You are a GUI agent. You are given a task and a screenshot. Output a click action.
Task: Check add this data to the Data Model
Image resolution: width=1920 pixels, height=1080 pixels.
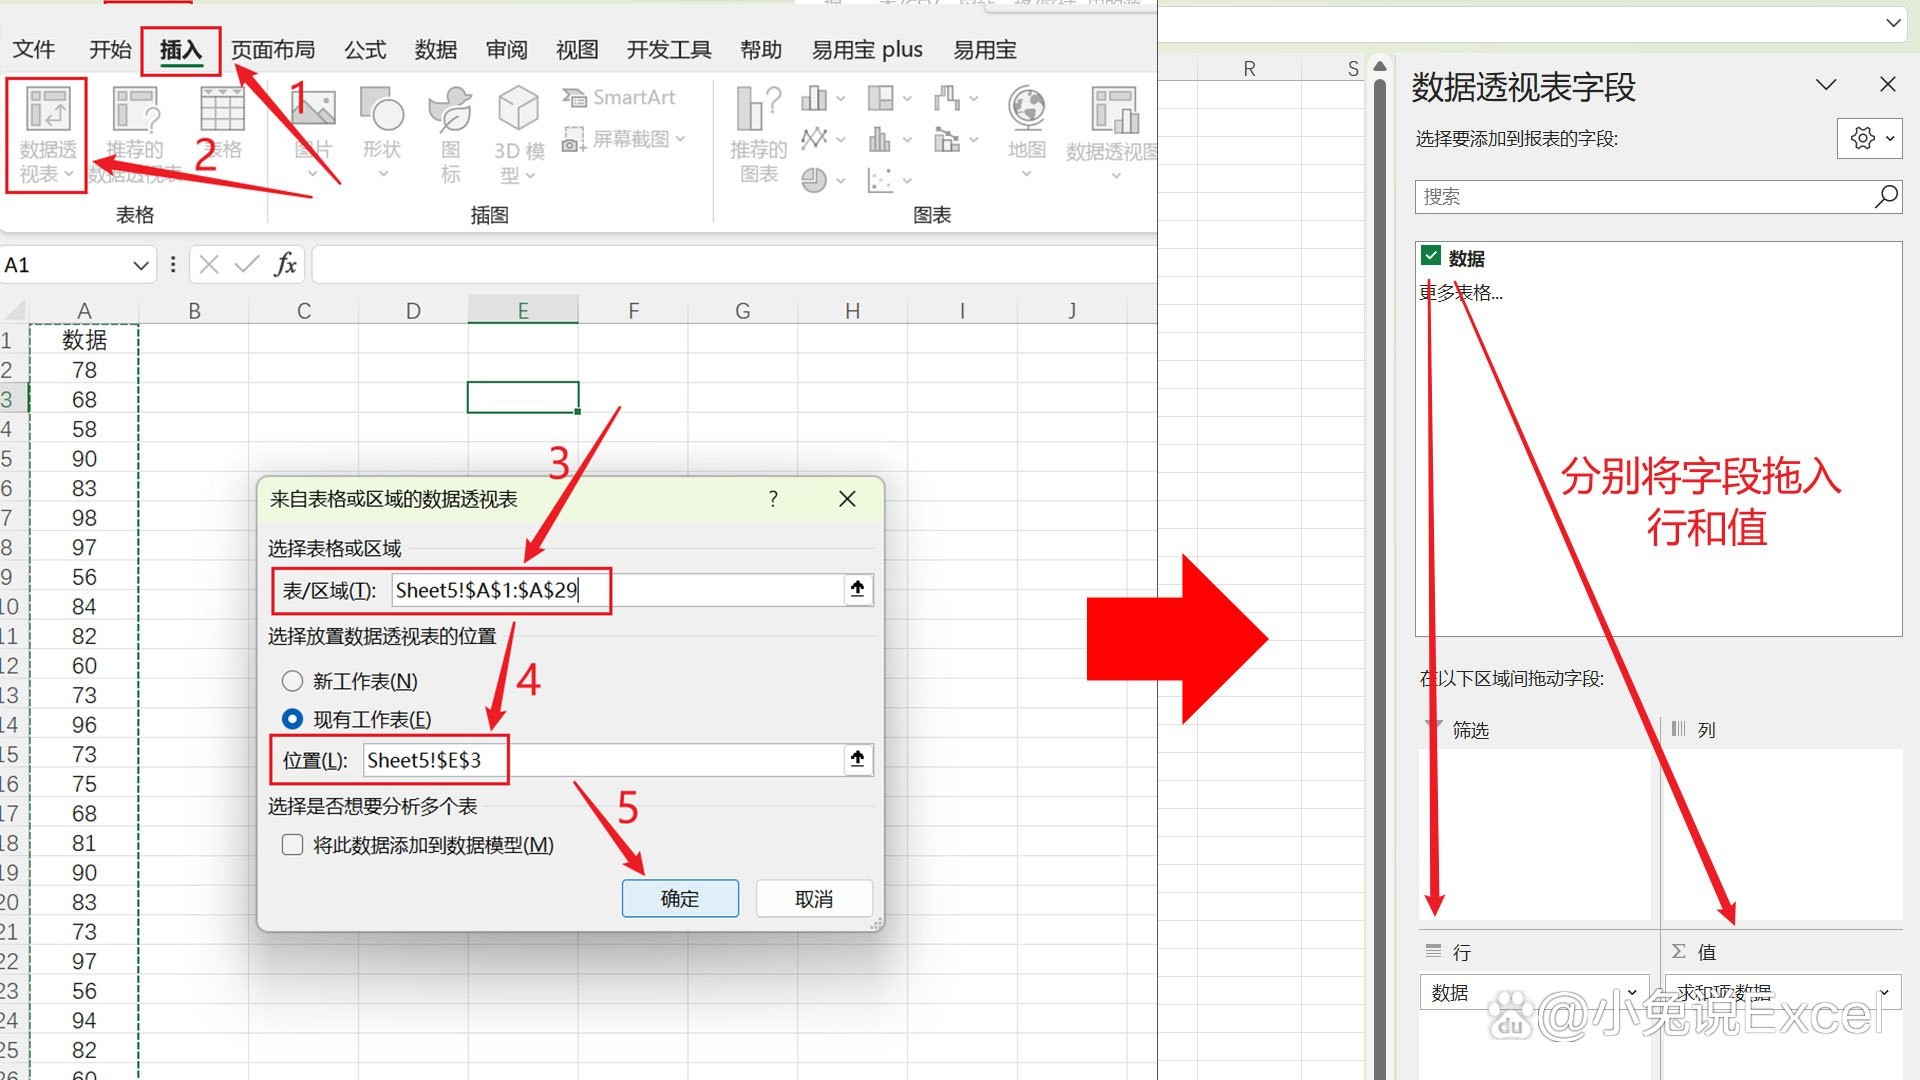click(292, 845)
